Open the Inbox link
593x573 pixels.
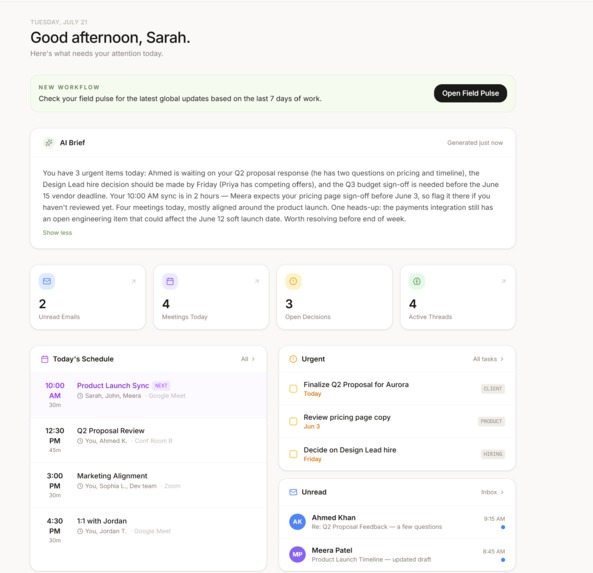(x=489, y=492)
